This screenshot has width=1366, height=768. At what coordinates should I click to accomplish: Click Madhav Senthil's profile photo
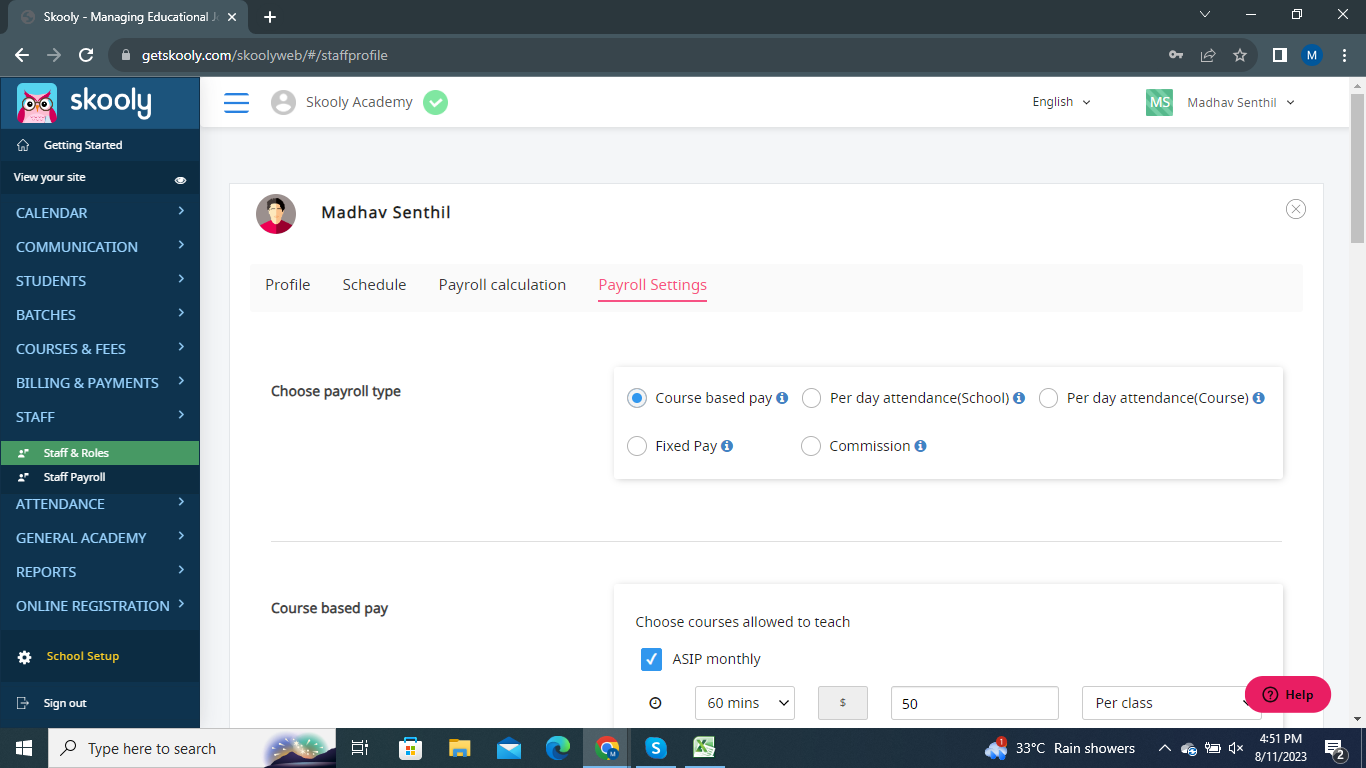click(x=276, y=214)
